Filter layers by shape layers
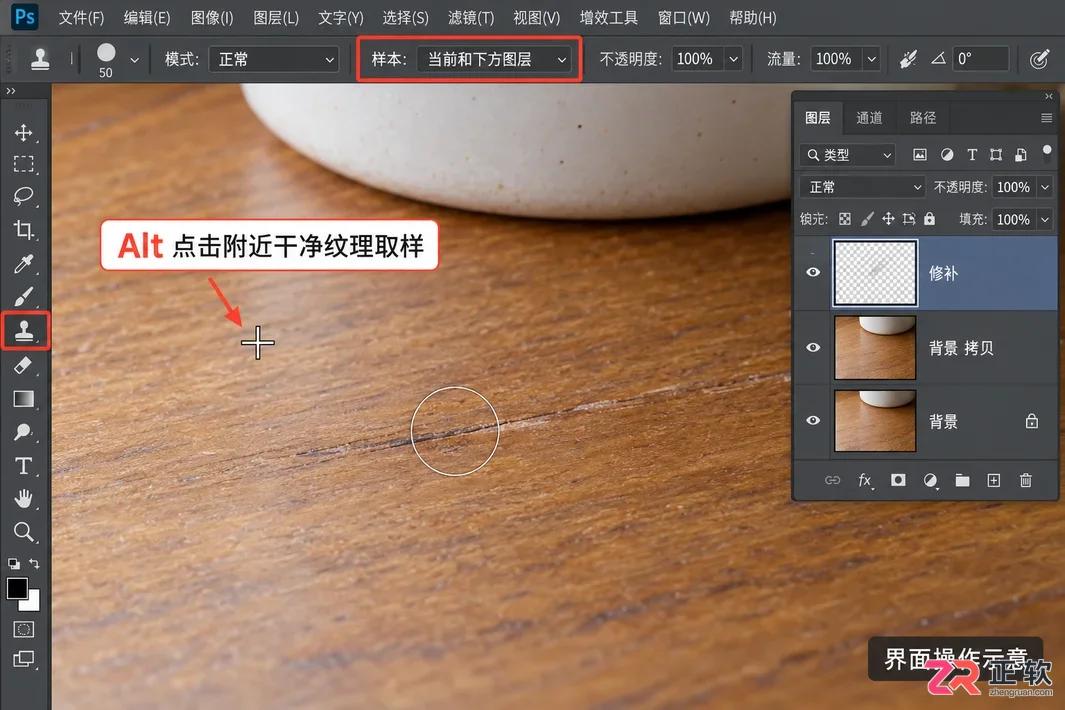 tap(996, 155)
